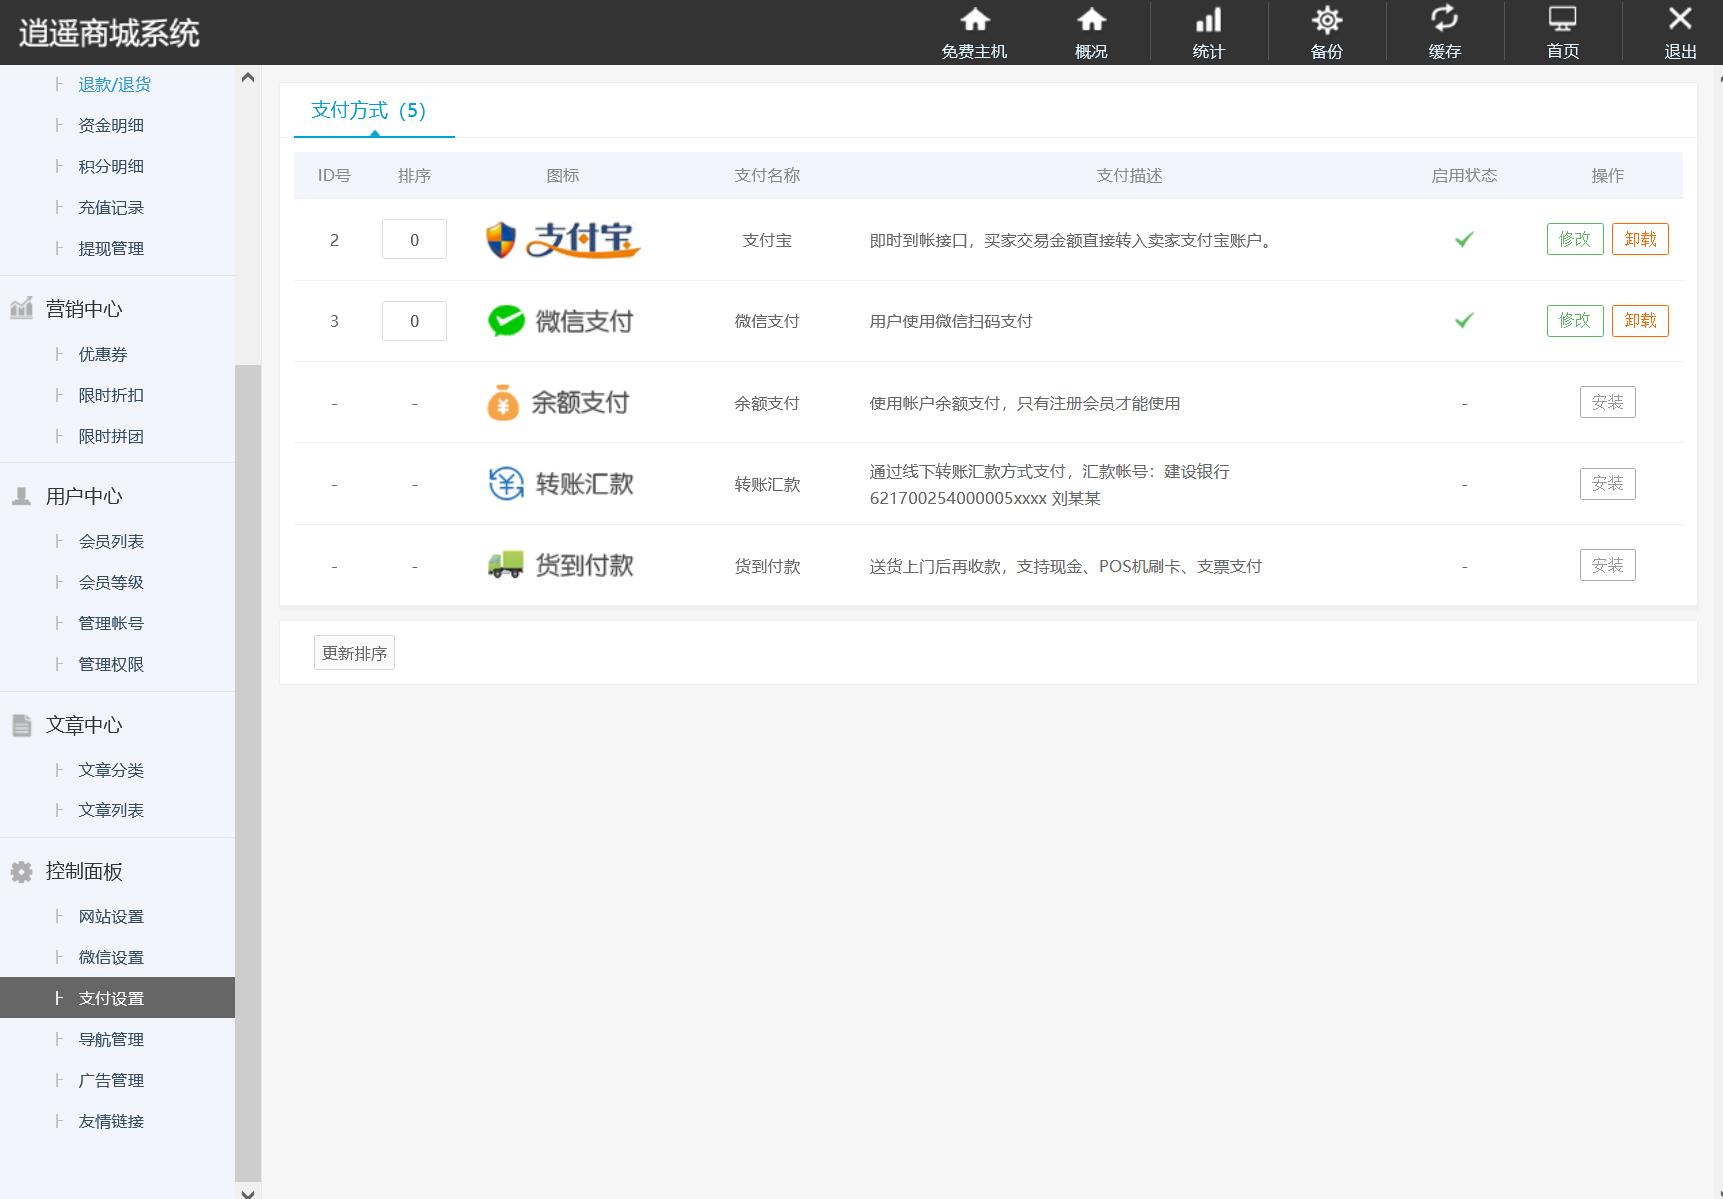Click the sort order field for 微信支付
The image size is (1723, 1199).
click(x=414, y=320)
